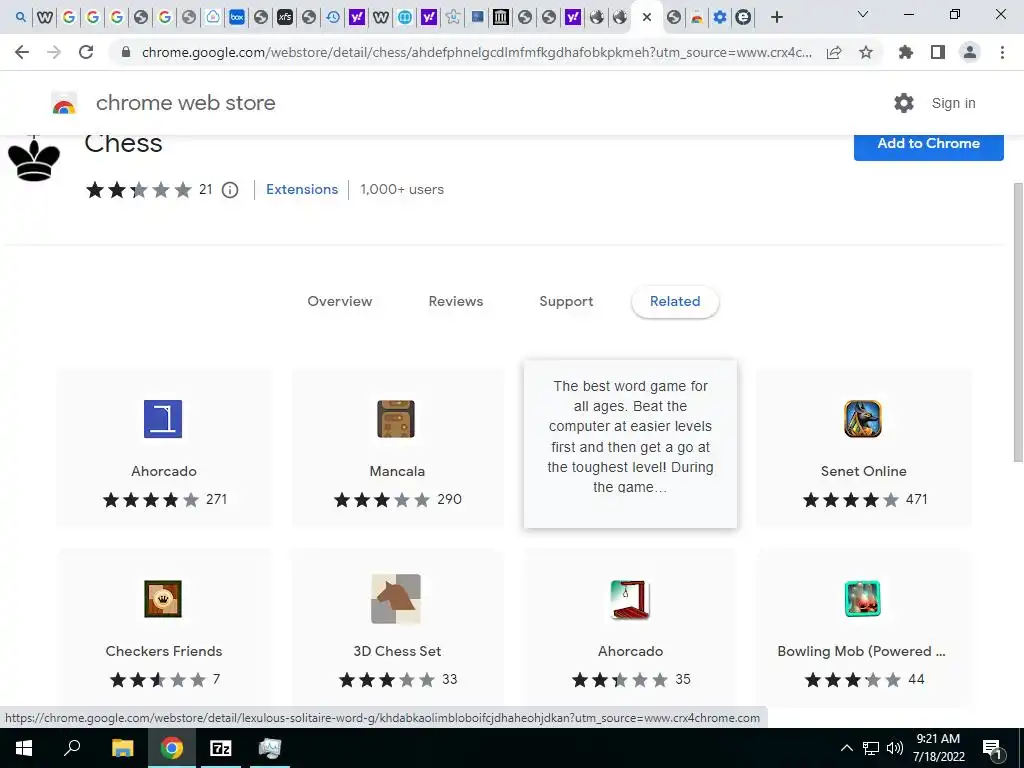Switch to the Overview tab
Viewport: 1024px width, 768px height.
[340, 302]
